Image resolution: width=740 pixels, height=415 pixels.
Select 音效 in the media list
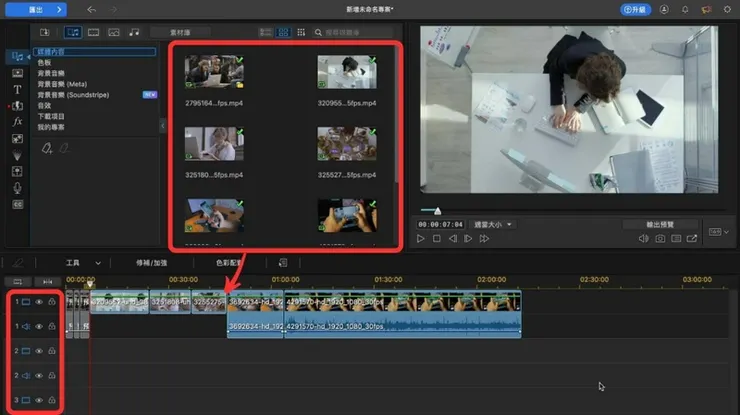pyautogui.click(x=44, y=105)
